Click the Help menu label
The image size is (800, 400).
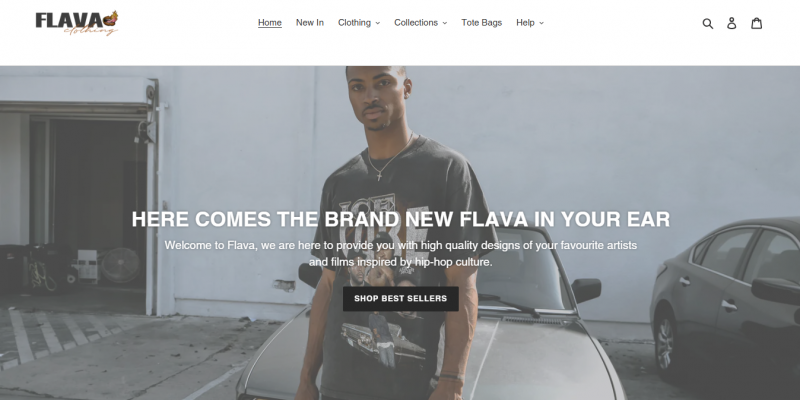525,22
